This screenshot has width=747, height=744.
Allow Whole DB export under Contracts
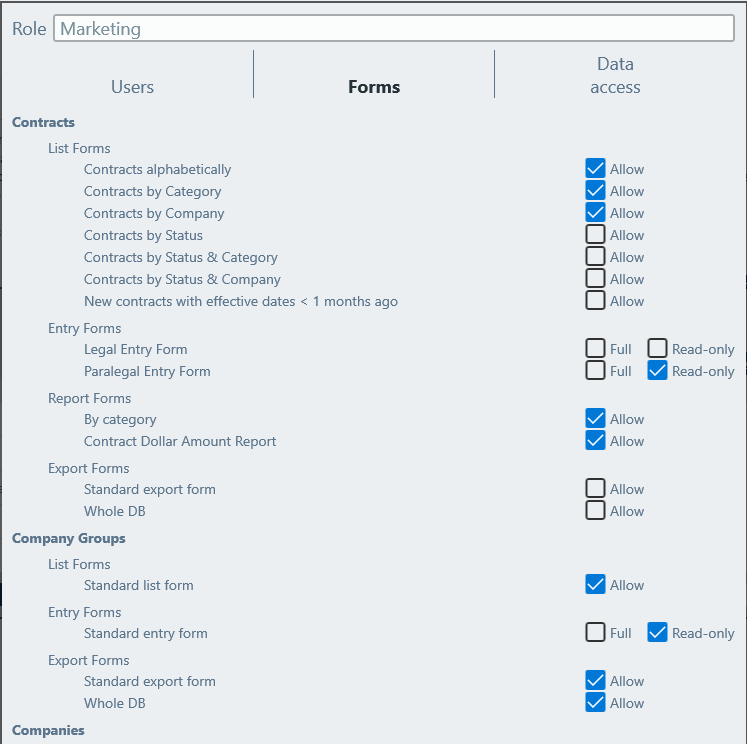tap(596, 511)
